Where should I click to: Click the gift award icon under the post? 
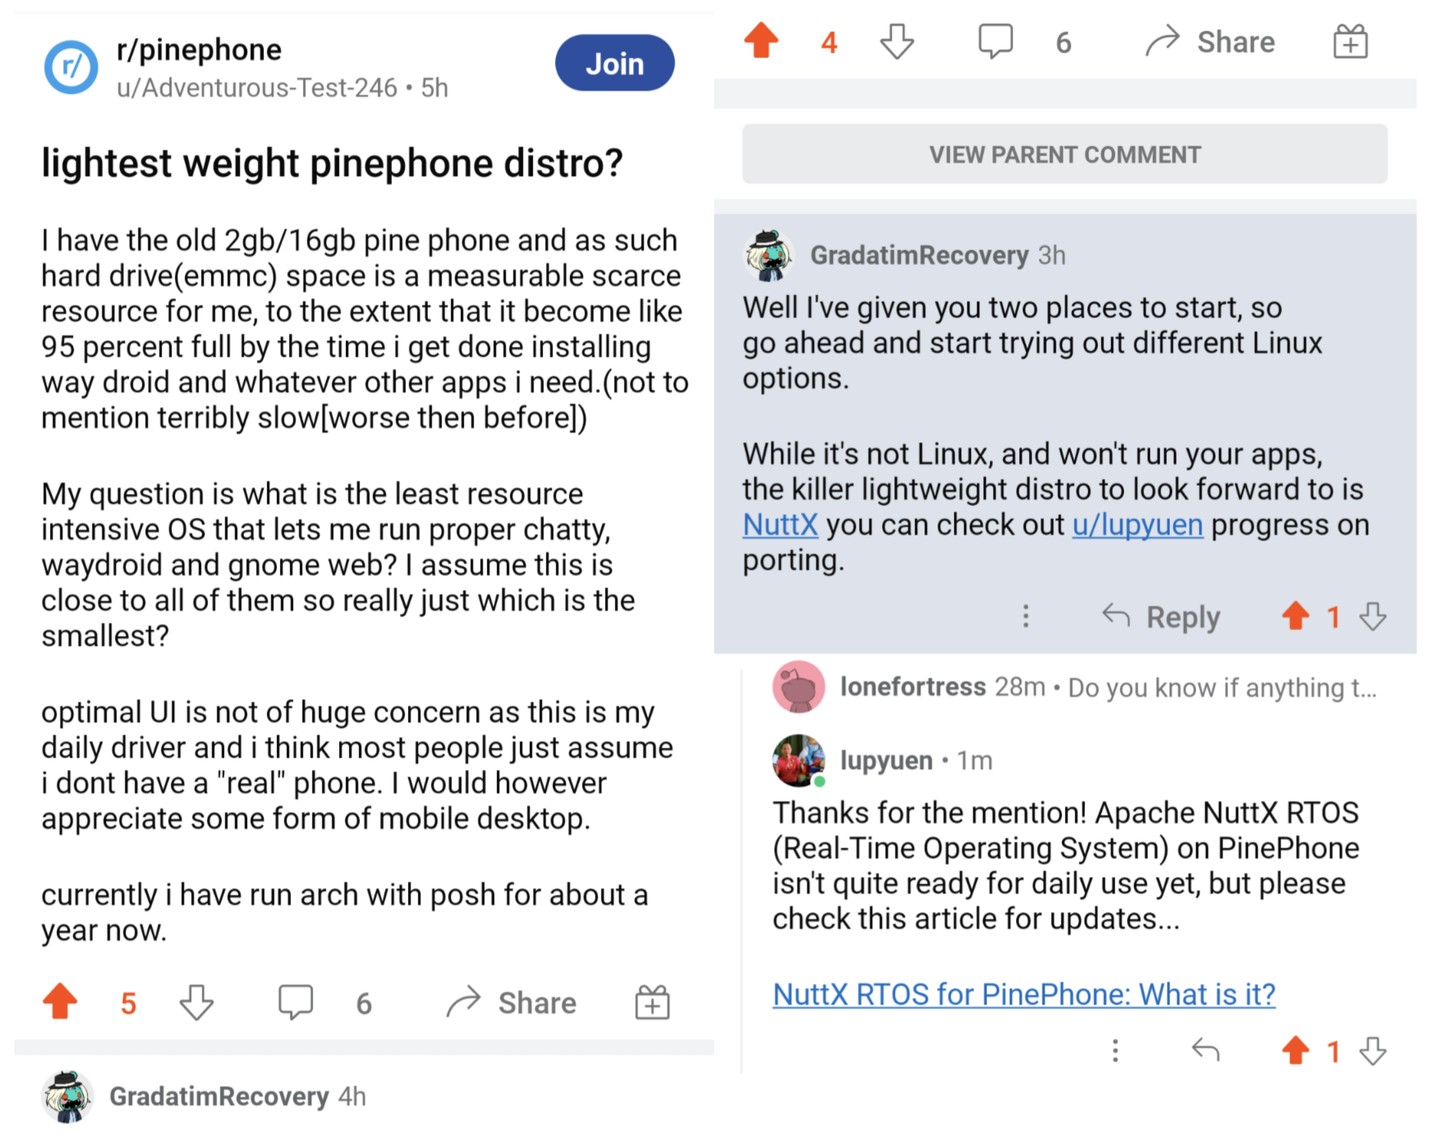point(652,1002)
